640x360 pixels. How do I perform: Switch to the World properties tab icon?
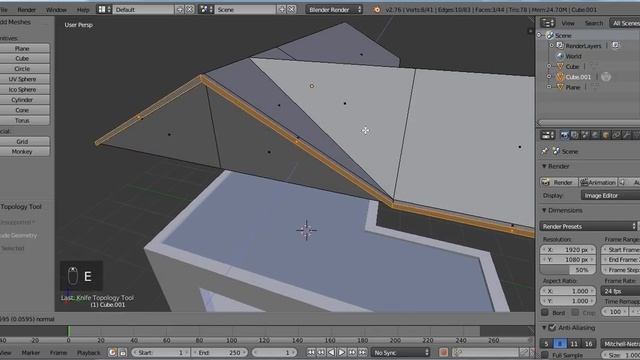coord(596,135)
